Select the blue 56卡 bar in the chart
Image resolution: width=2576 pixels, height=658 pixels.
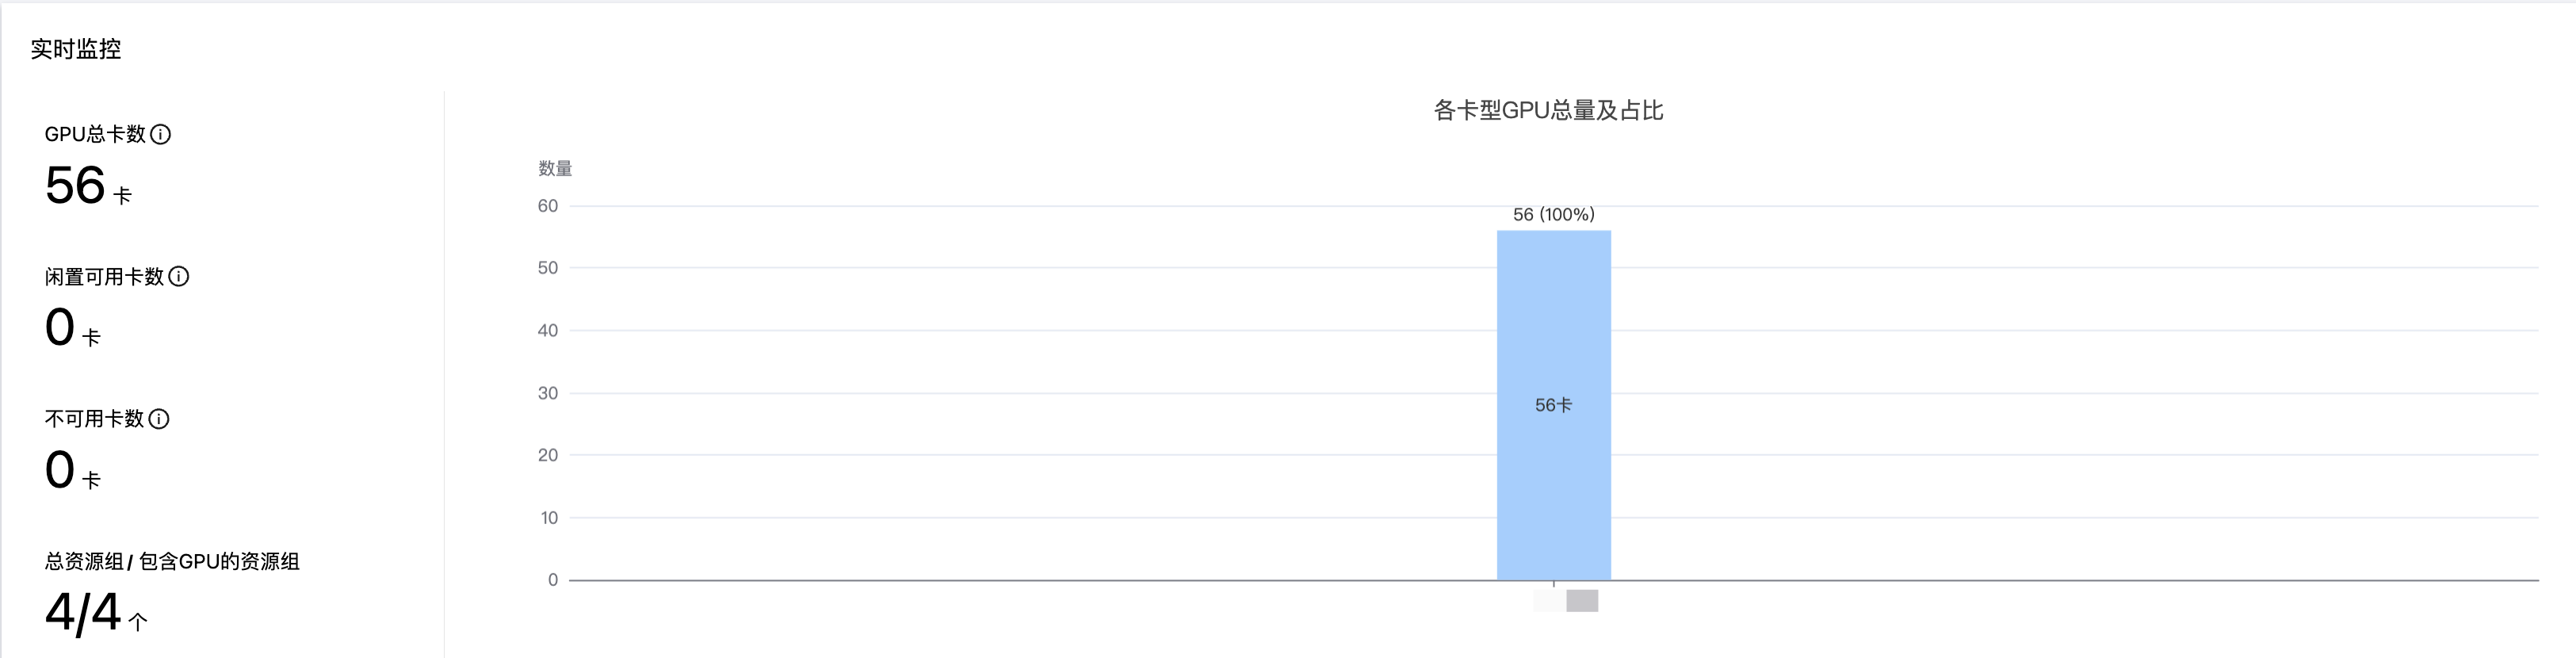tap(1553, 405)
